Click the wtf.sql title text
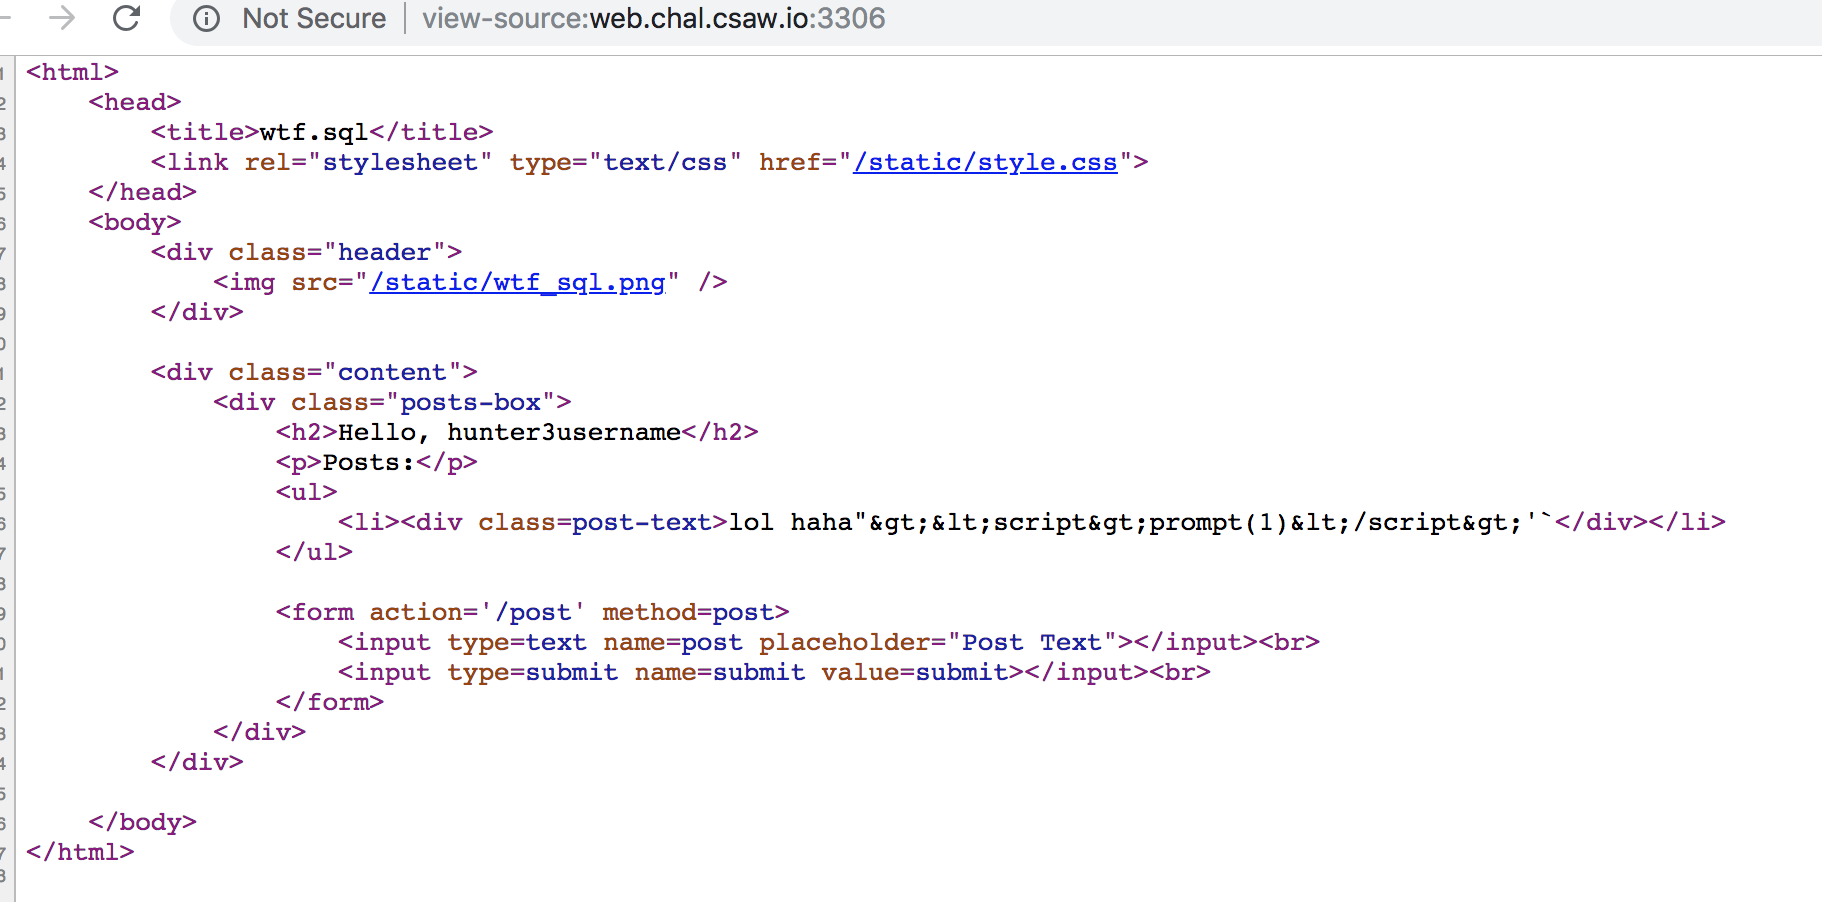The width and height of the screenshot is (1822, 902). (x=313, y=132)
